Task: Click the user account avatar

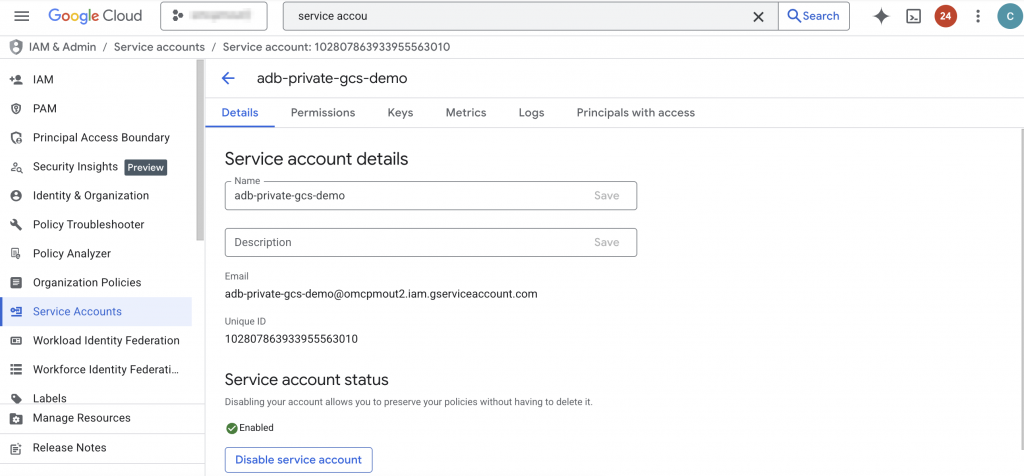Action: 1009,16
